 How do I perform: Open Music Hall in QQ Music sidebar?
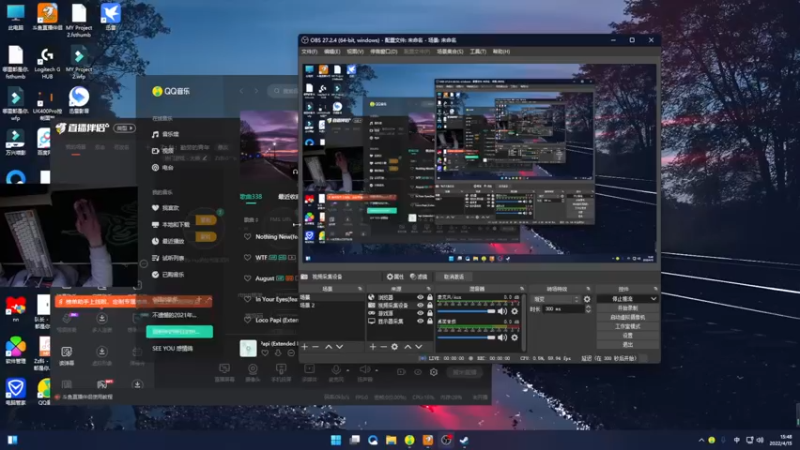pyautogui.click(x=165, y=134)
